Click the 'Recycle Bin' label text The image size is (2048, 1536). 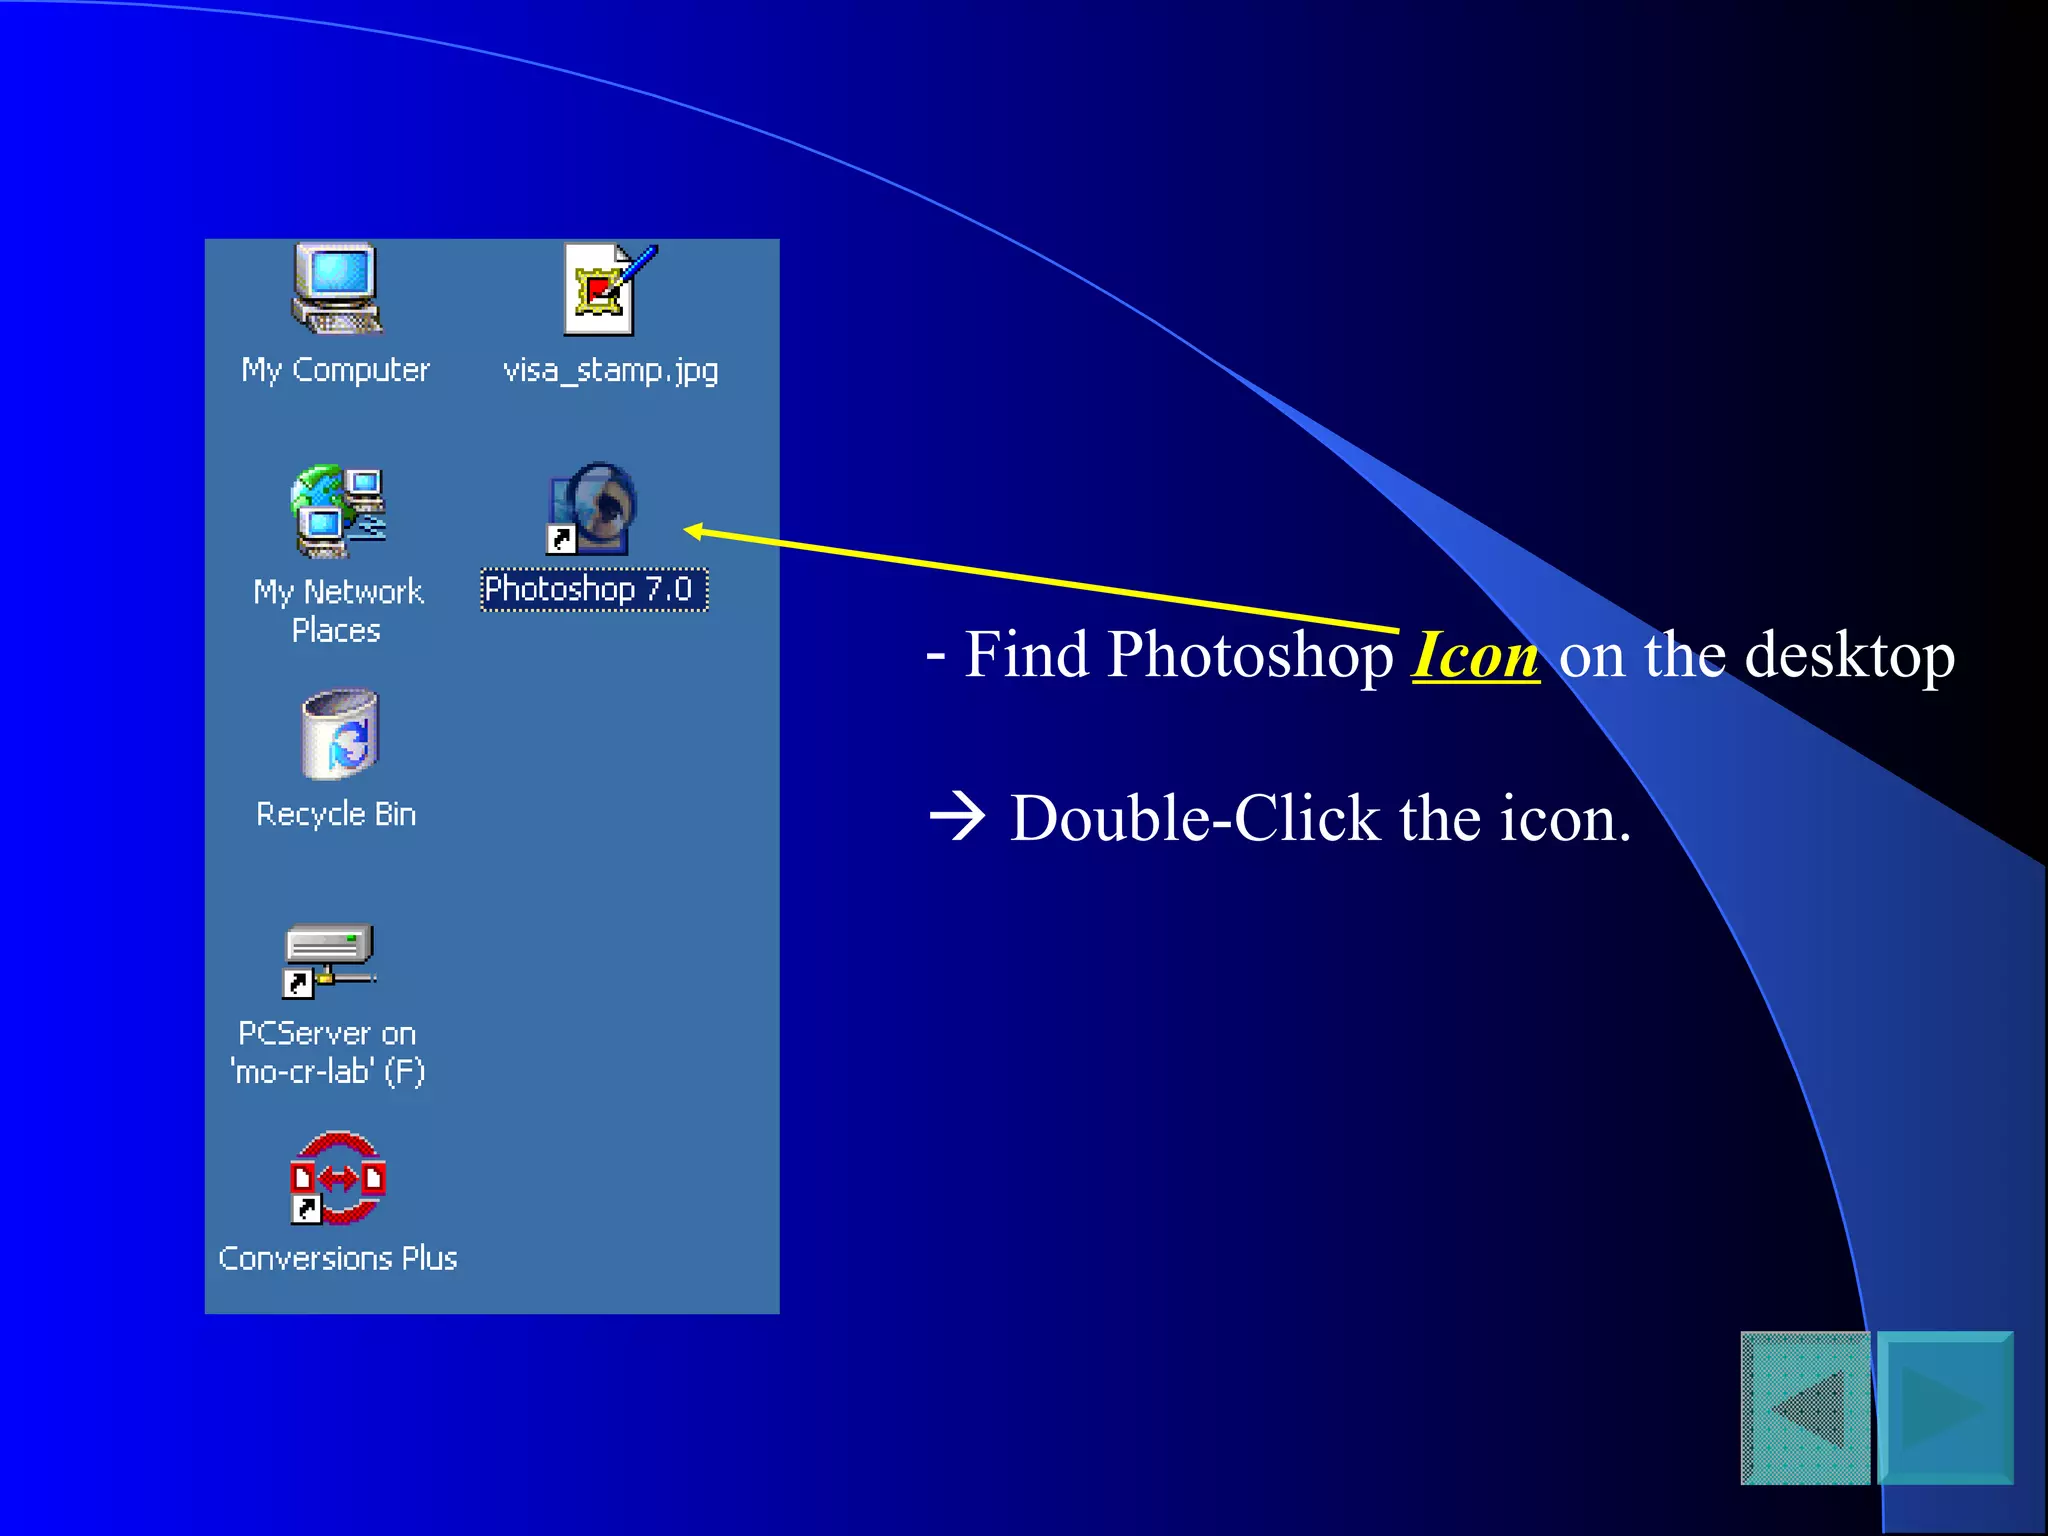coord(336,814)
